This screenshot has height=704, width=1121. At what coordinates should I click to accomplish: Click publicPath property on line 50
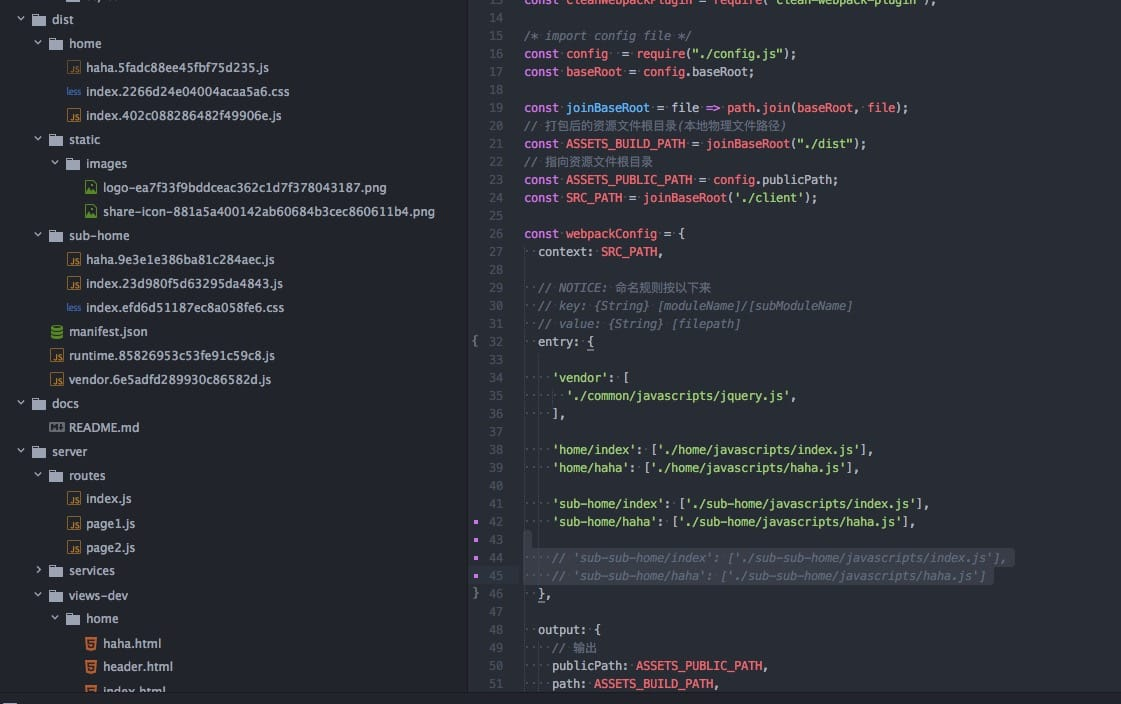pos(590,666)
